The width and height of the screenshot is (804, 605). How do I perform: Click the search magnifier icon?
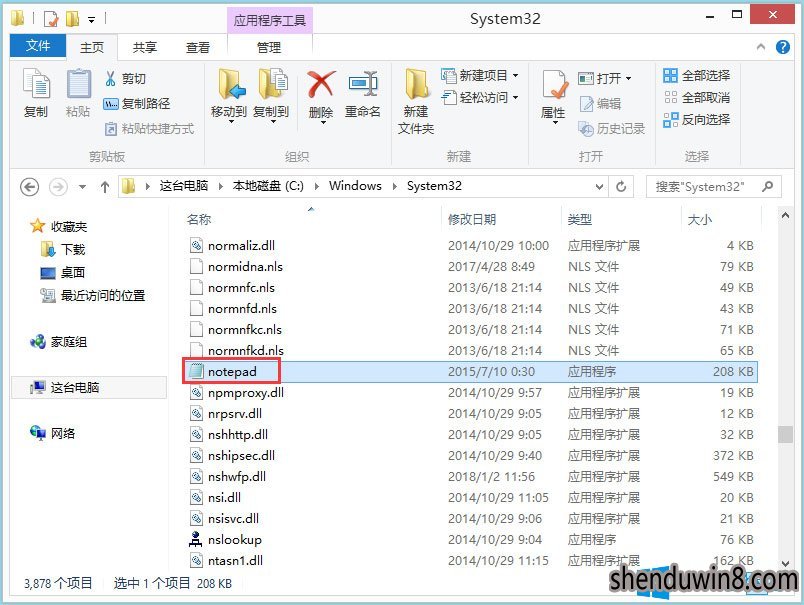(x=768, y=186)
